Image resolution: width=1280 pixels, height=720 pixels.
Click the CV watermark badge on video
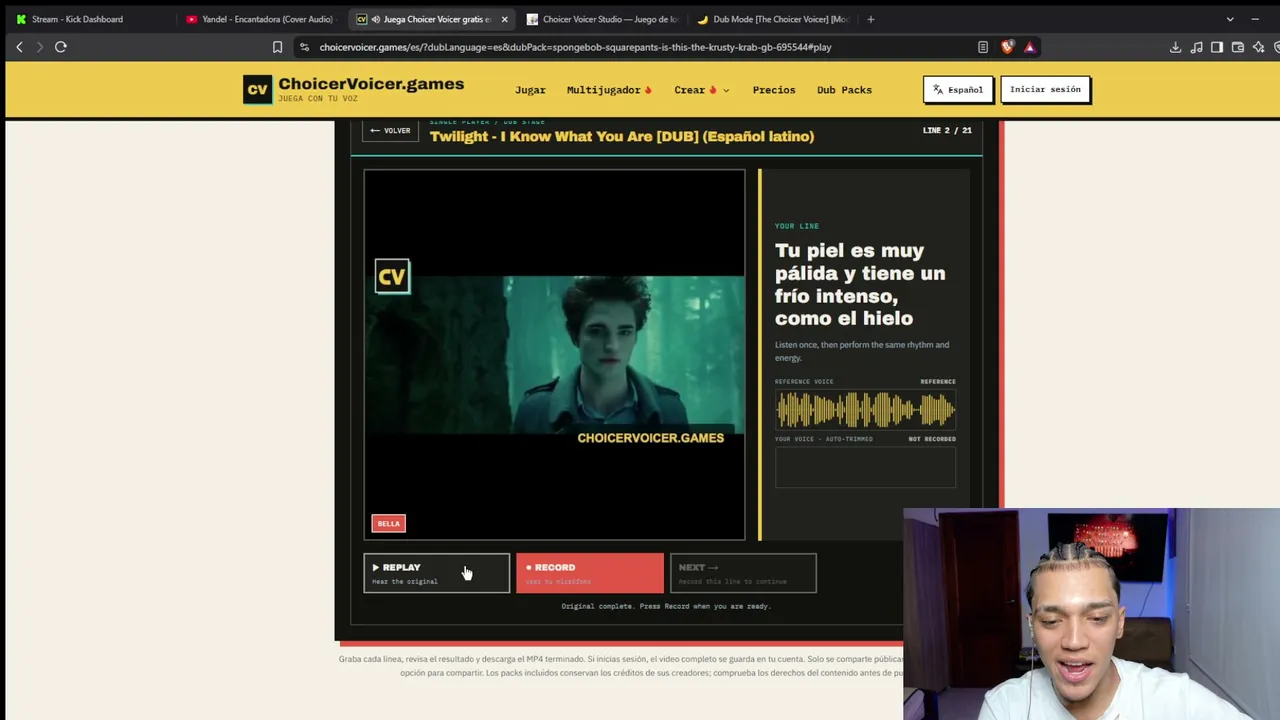(392, 276)
